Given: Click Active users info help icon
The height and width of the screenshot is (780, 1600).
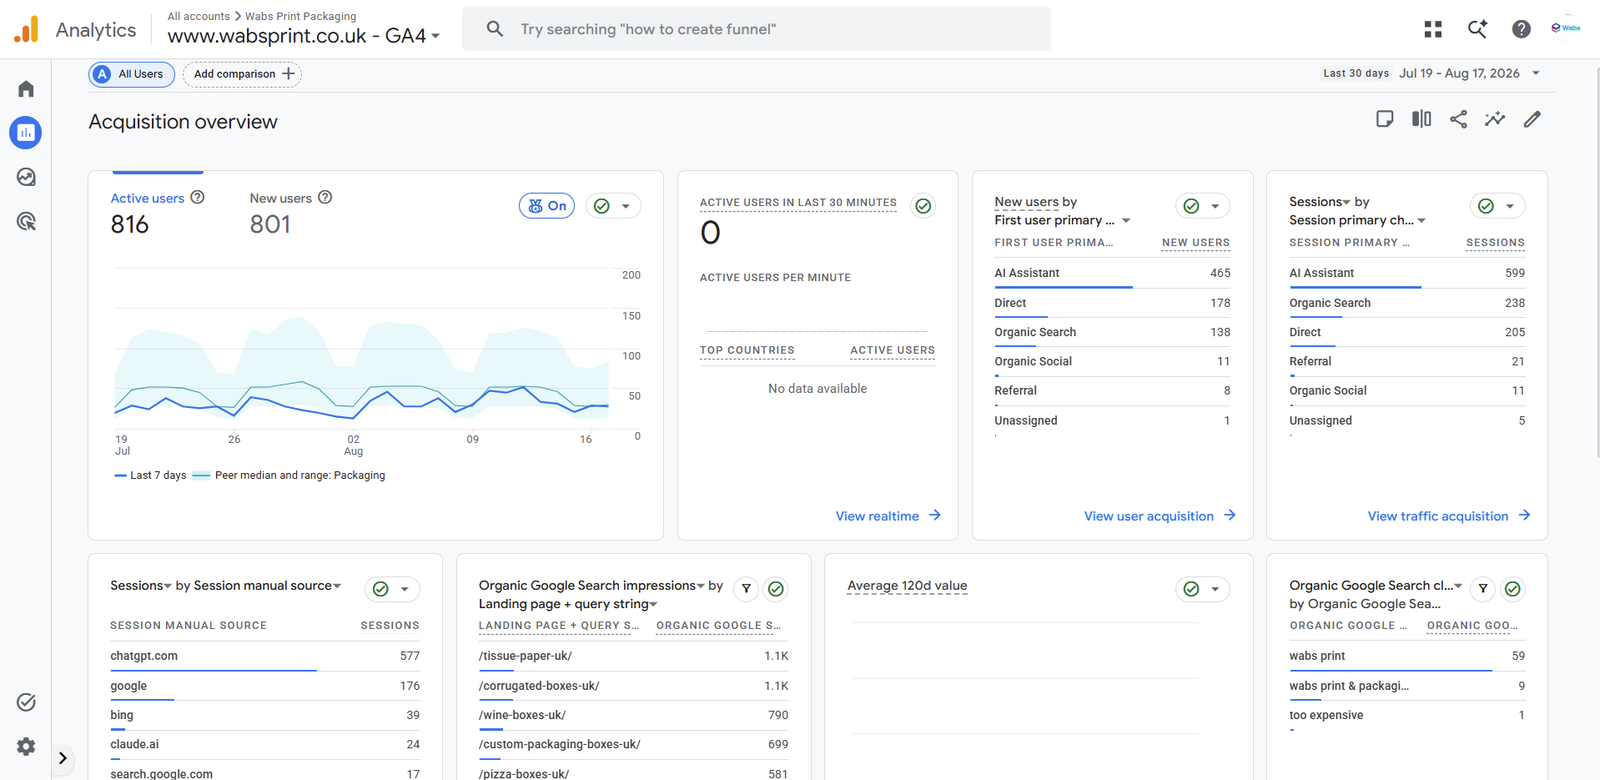Looking at the screenshot, I should pos(198,197).
